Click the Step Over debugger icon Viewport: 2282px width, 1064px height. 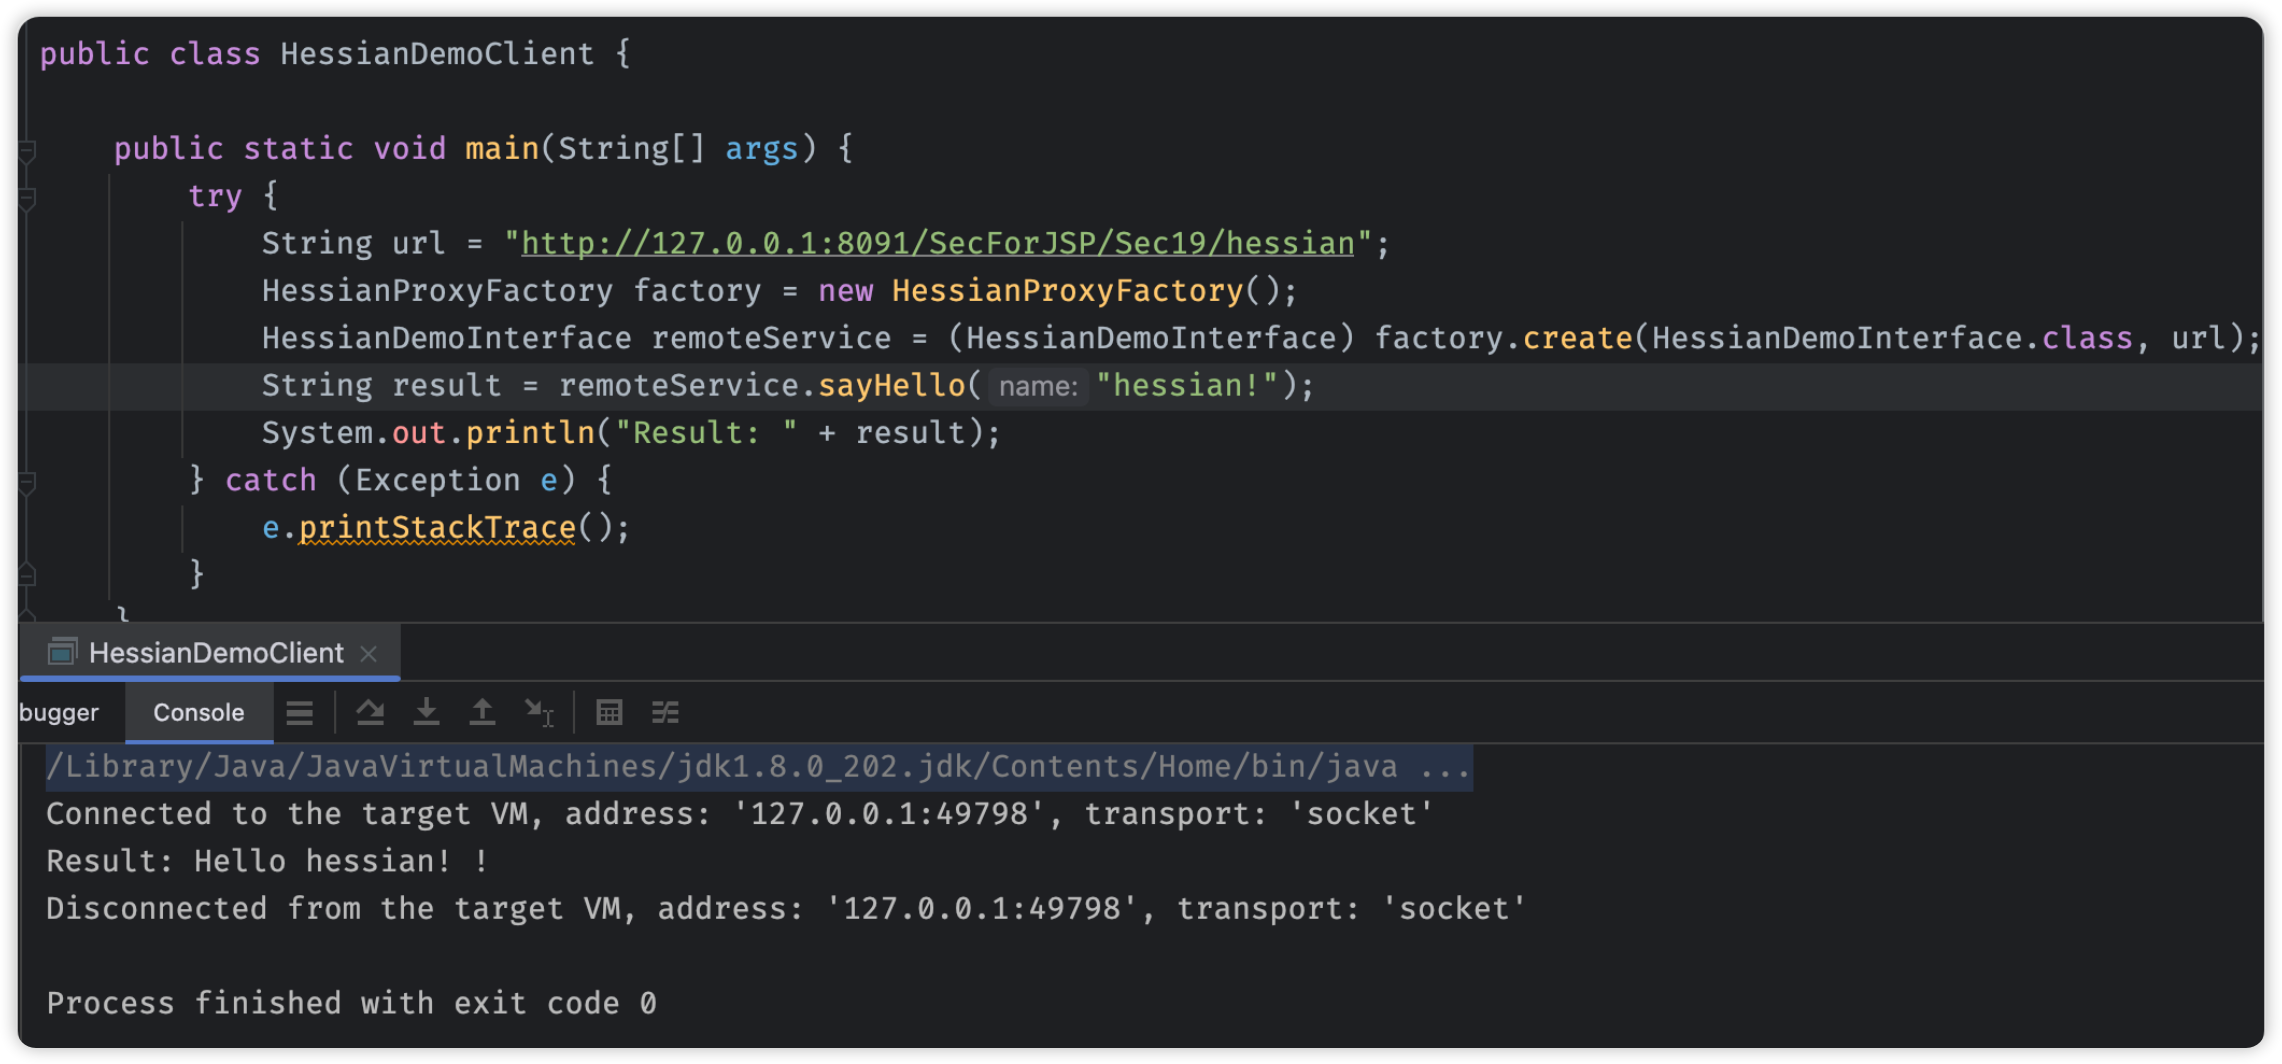click(x=371, y=712)
